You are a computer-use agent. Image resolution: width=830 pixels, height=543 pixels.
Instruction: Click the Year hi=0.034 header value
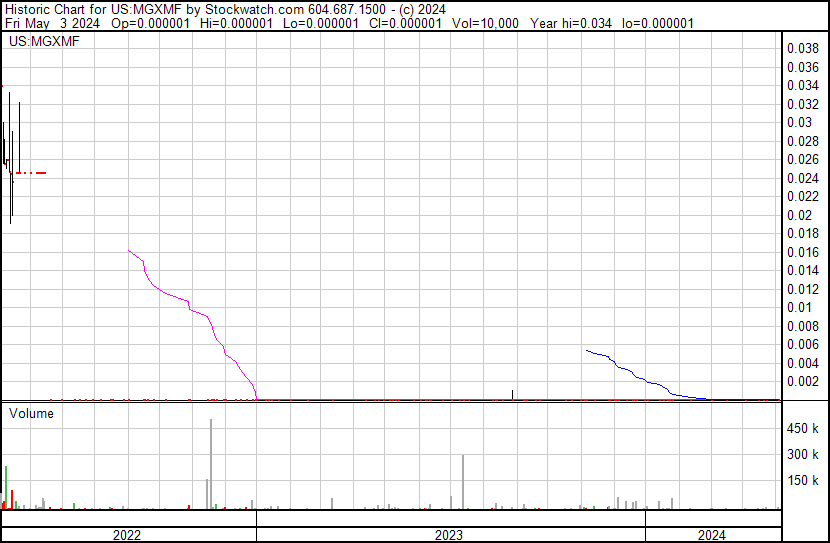click(x=571, y=23)
